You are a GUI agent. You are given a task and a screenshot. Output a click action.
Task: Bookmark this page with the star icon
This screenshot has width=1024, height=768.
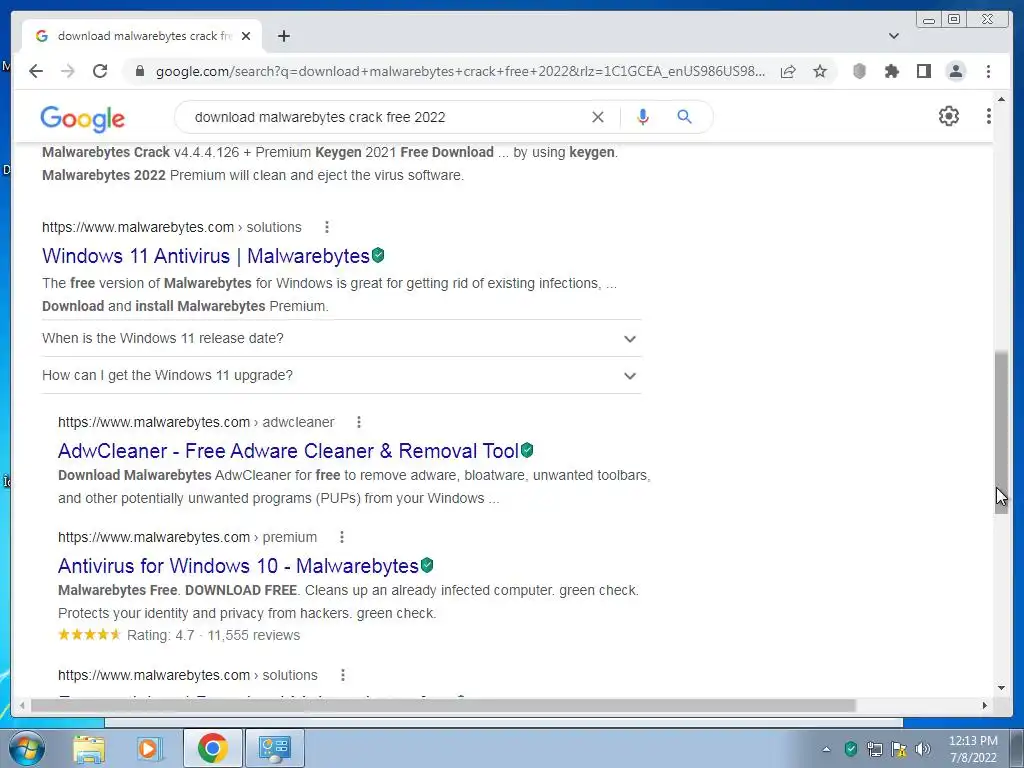820,71
